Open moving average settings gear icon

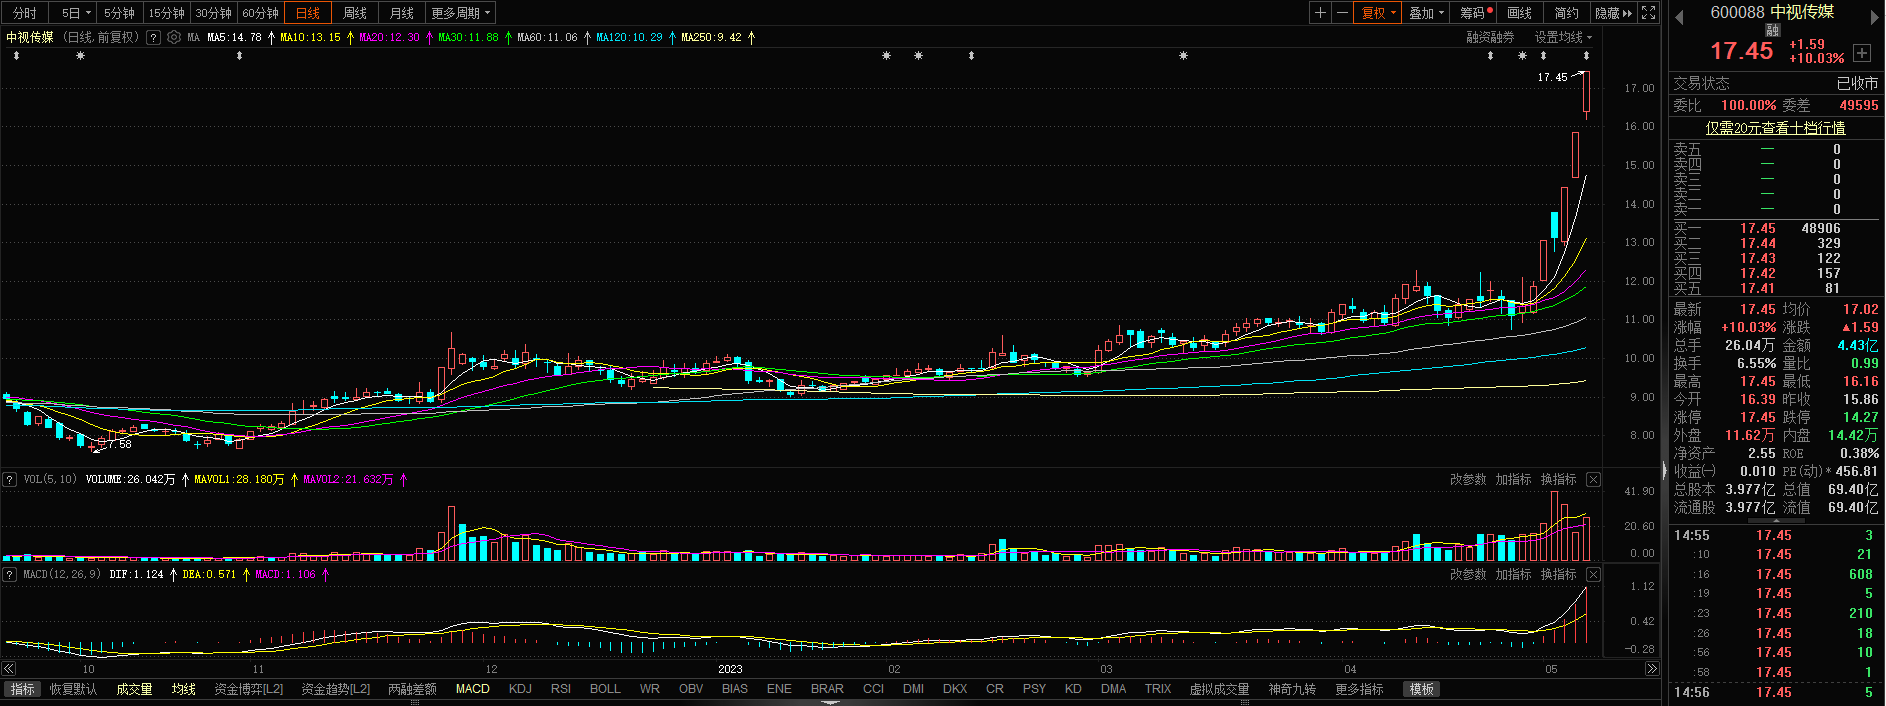[174, 37]
